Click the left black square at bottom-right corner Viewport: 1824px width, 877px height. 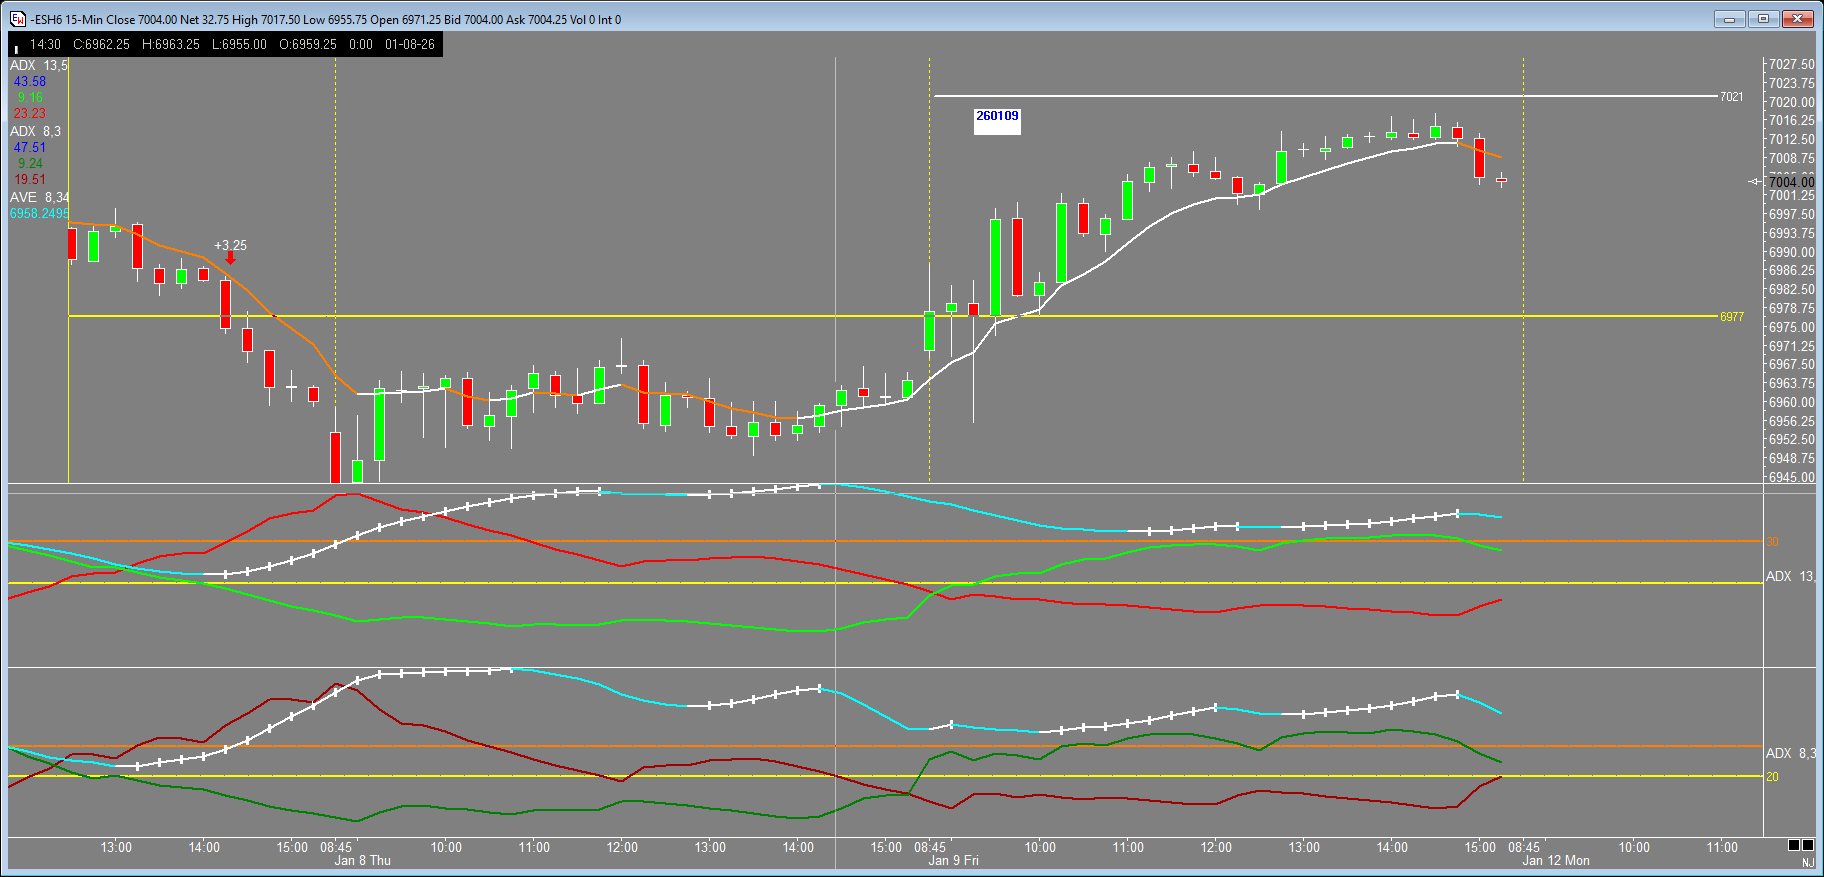point(1794,845)
